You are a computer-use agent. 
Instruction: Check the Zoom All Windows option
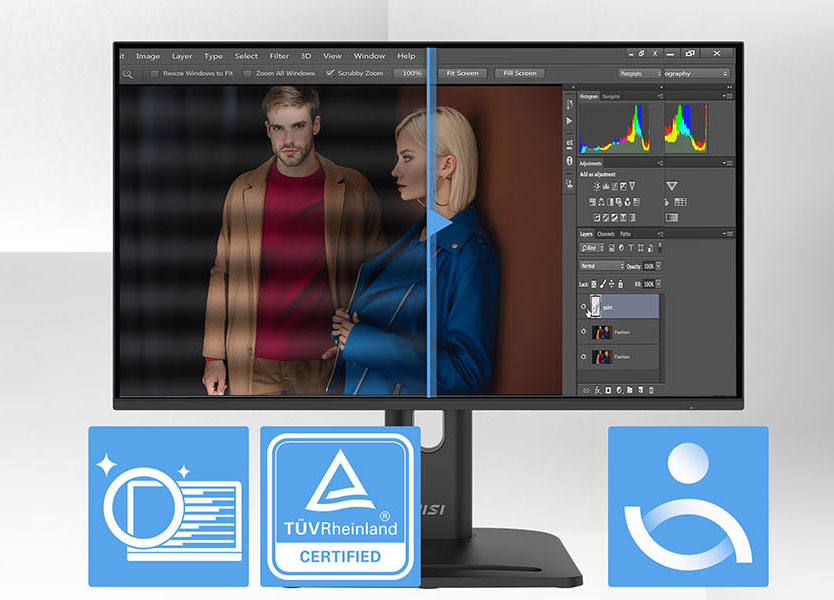(247, 73)
